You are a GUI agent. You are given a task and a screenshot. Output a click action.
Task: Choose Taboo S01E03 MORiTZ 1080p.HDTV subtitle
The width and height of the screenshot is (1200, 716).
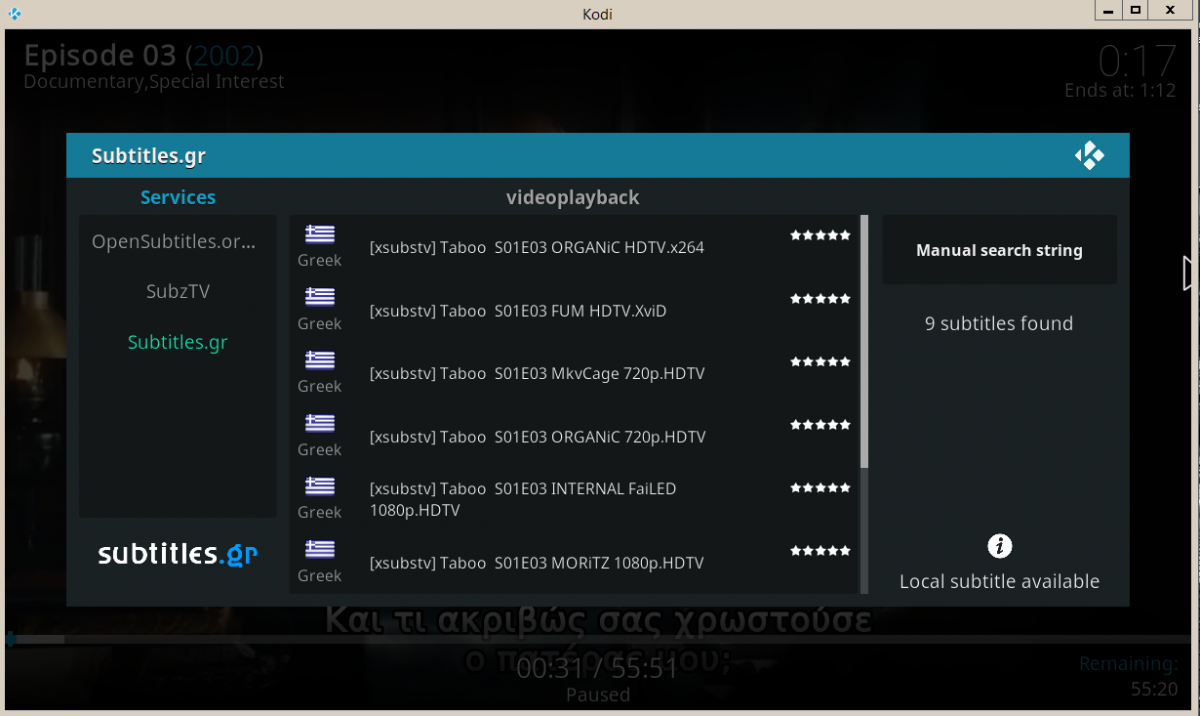coord(574,562)
